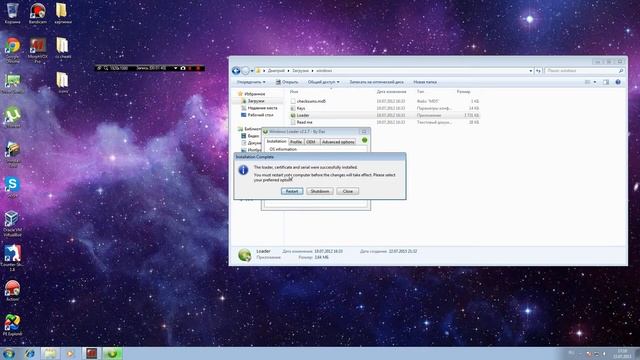Select the Google Chrome desktop shortcut
The image size is (640, 360).
point(12,50)
